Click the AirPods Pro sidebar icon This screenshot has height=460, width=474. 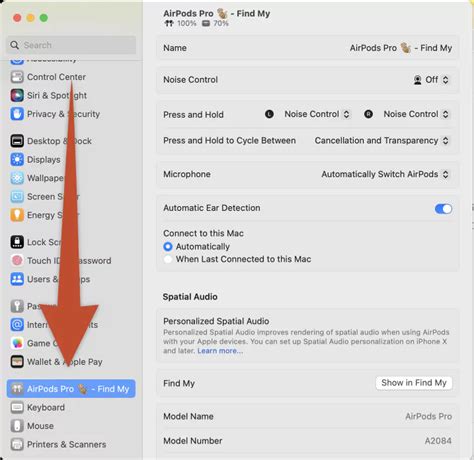tap(17, 389)
